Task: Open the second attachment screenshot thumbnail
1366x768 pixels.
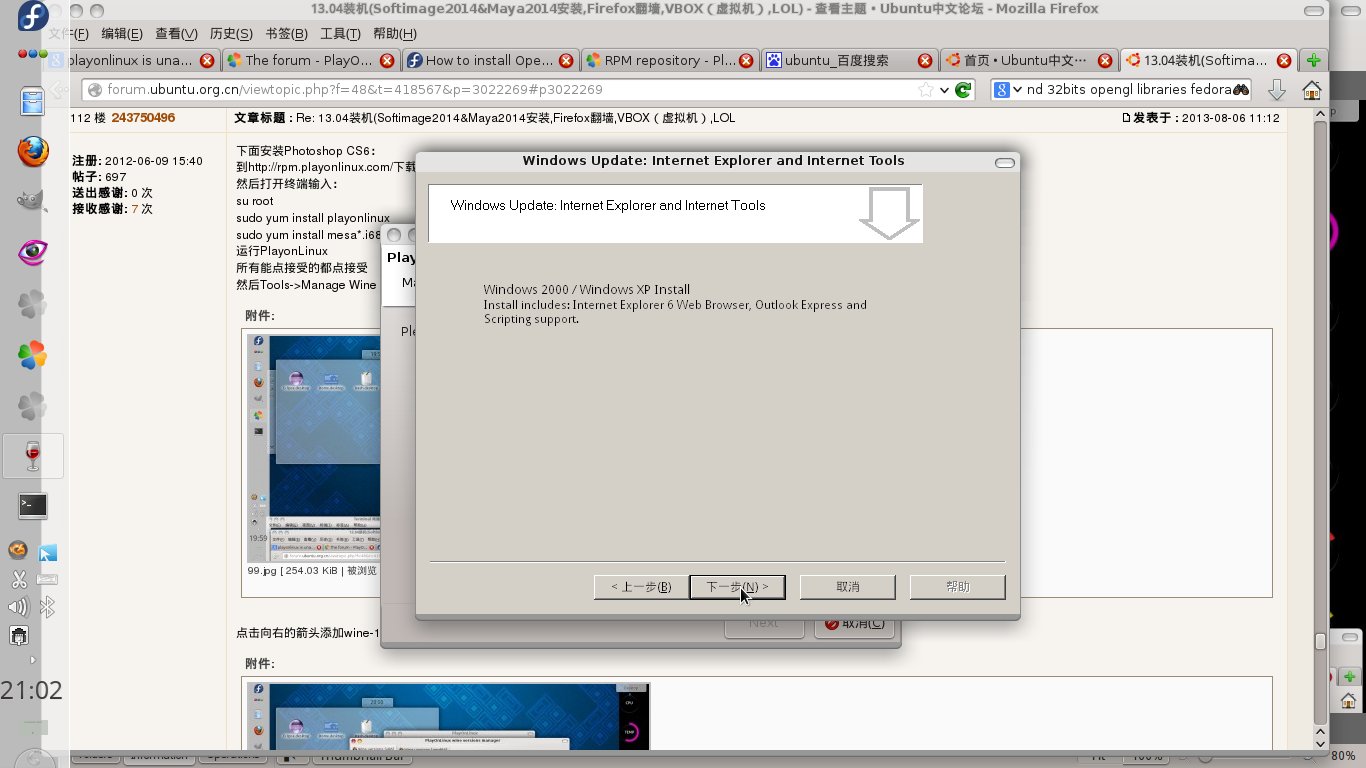Action: pos(449,716)
